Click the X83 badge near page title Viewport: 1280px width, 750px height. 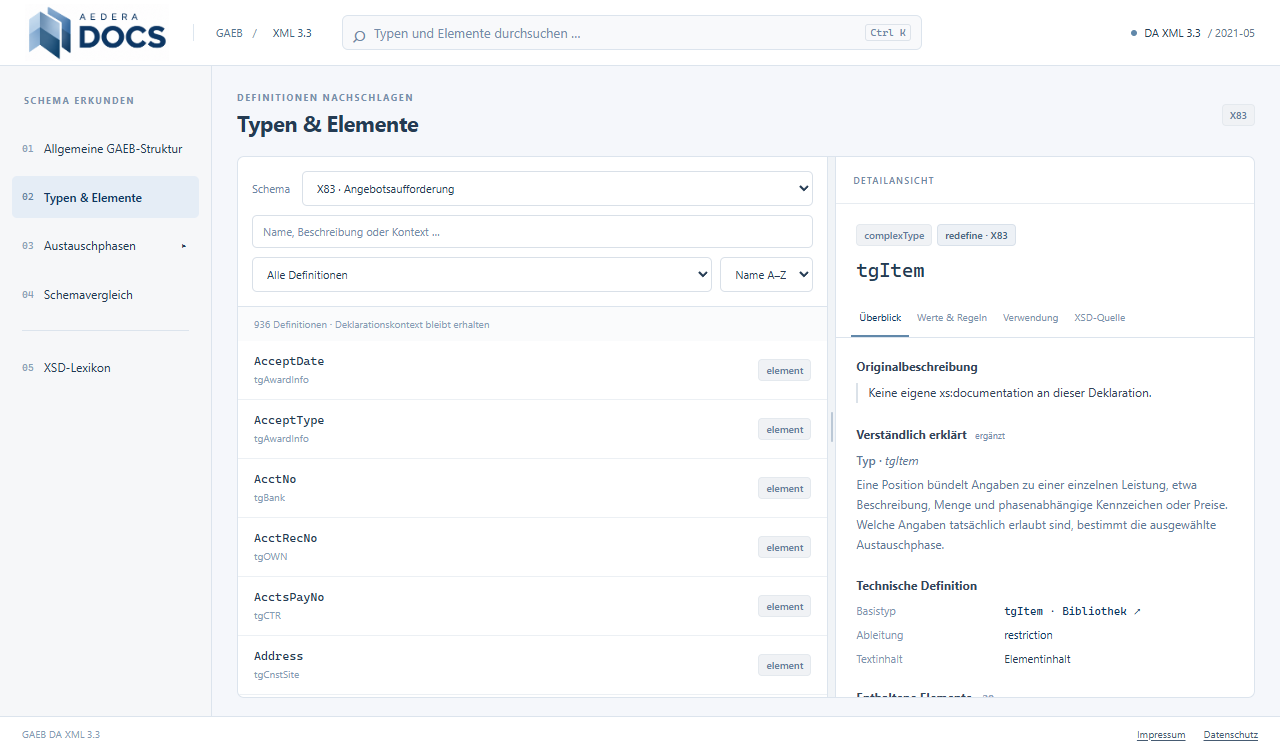pyautogui.click(x=1238, y=115)
